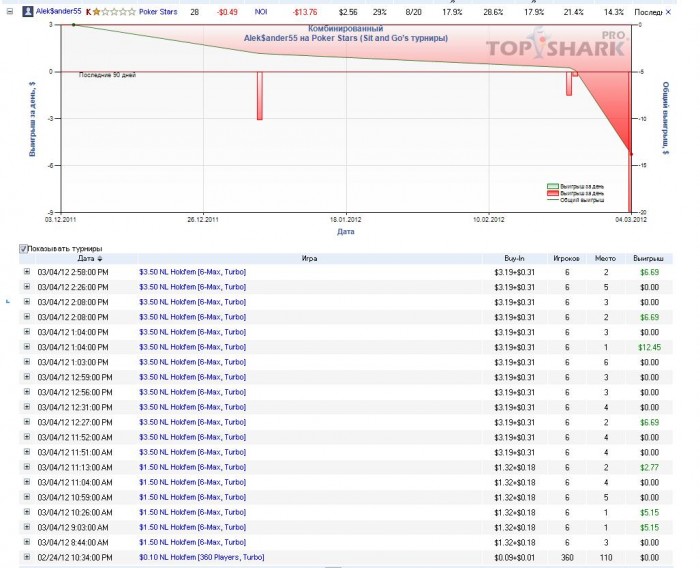Expand the 03/04/12 11:04:00 AM tournament row
700x568 pixels.
[x=27, y=482]
